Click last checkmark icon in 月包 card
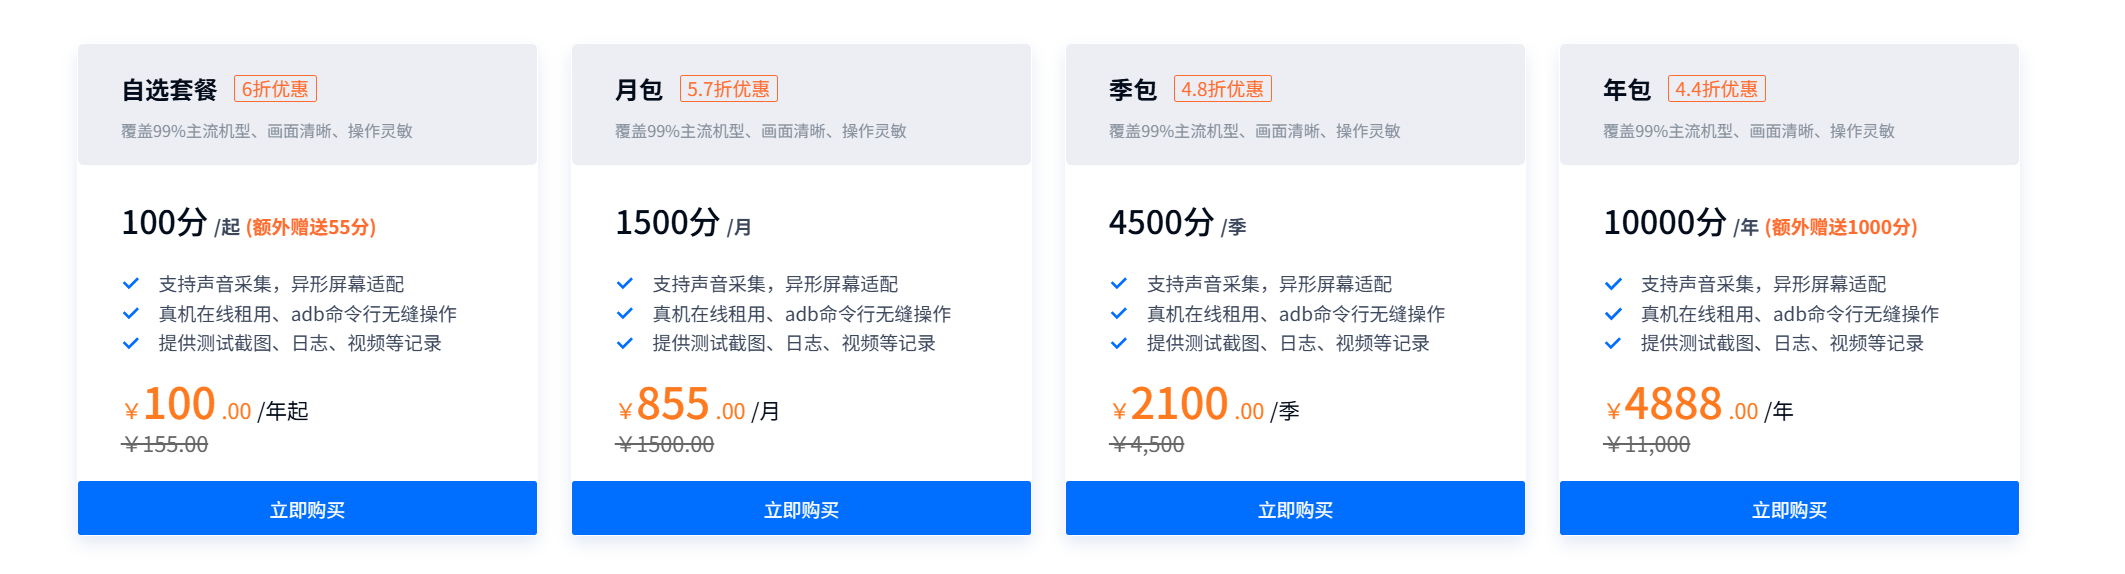 [625, 343]
